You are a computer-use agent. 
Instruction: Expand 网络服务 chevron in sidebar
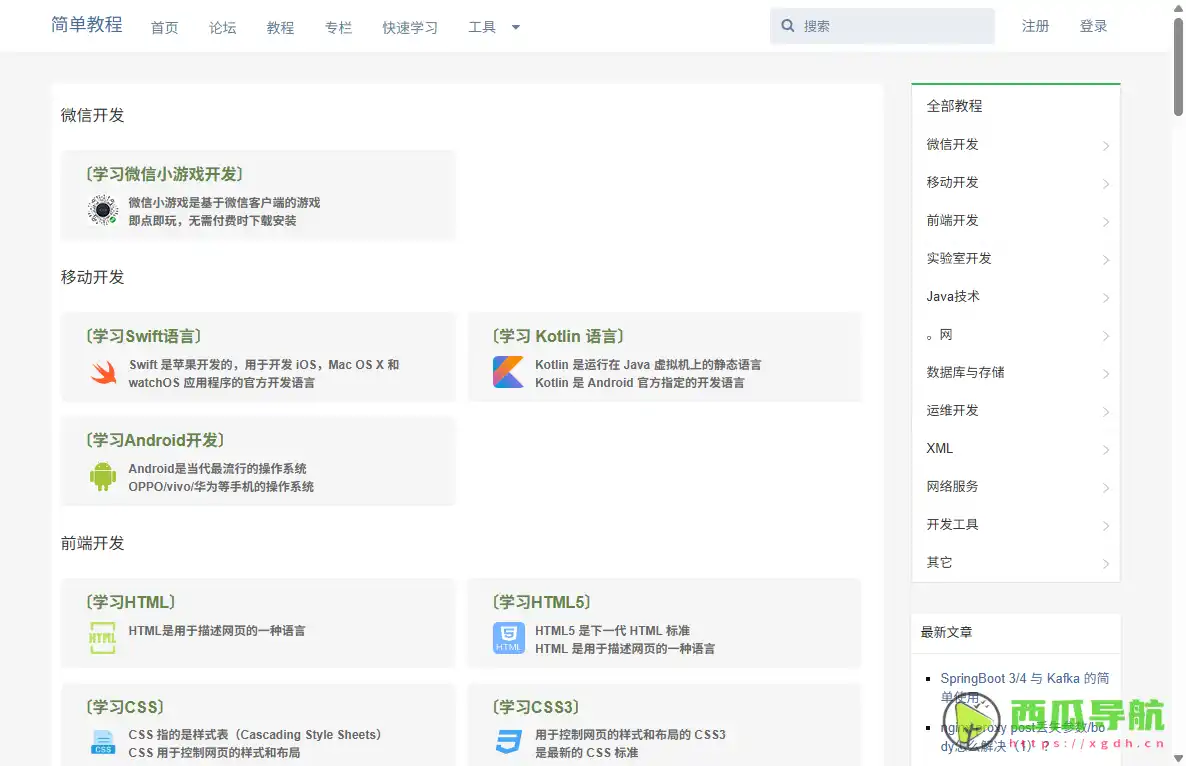(x=1106, y=488)
